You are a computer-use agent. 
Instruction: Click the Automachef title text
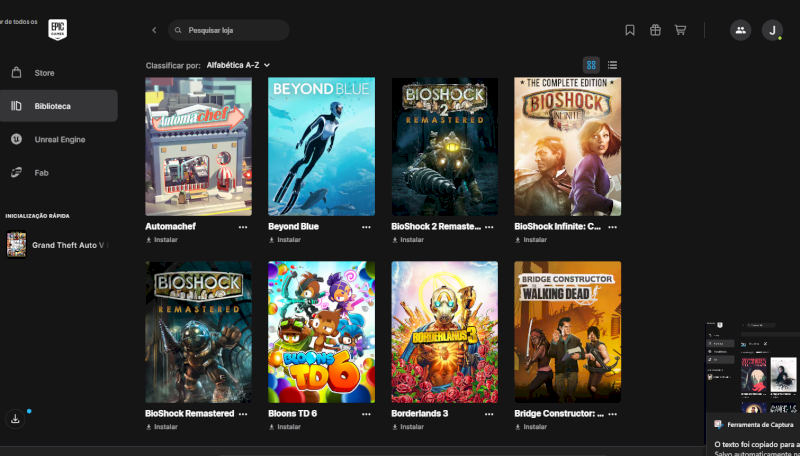tap(170, 226)
